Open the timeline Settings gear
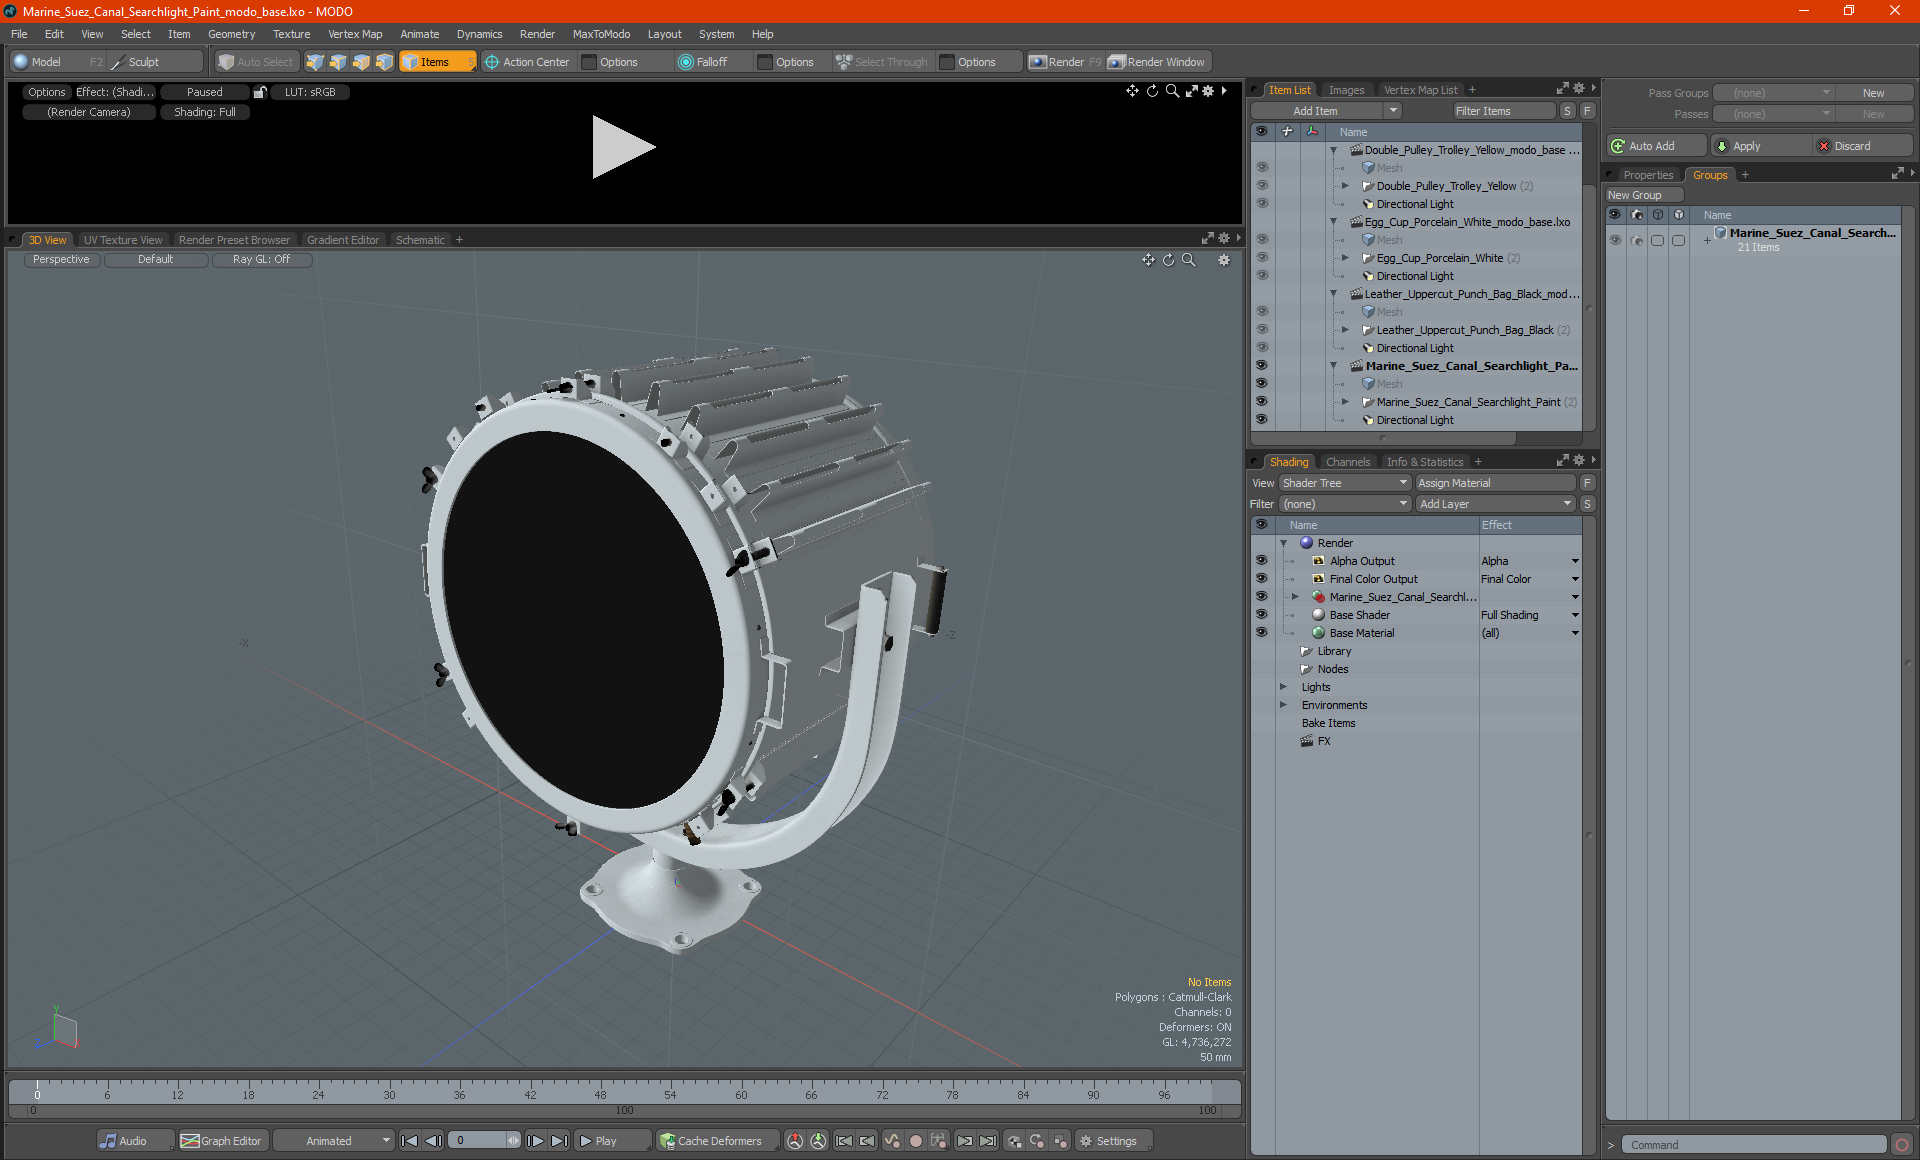The height and width of the screenshot is (1160, 1920). coord(1086,1141)
